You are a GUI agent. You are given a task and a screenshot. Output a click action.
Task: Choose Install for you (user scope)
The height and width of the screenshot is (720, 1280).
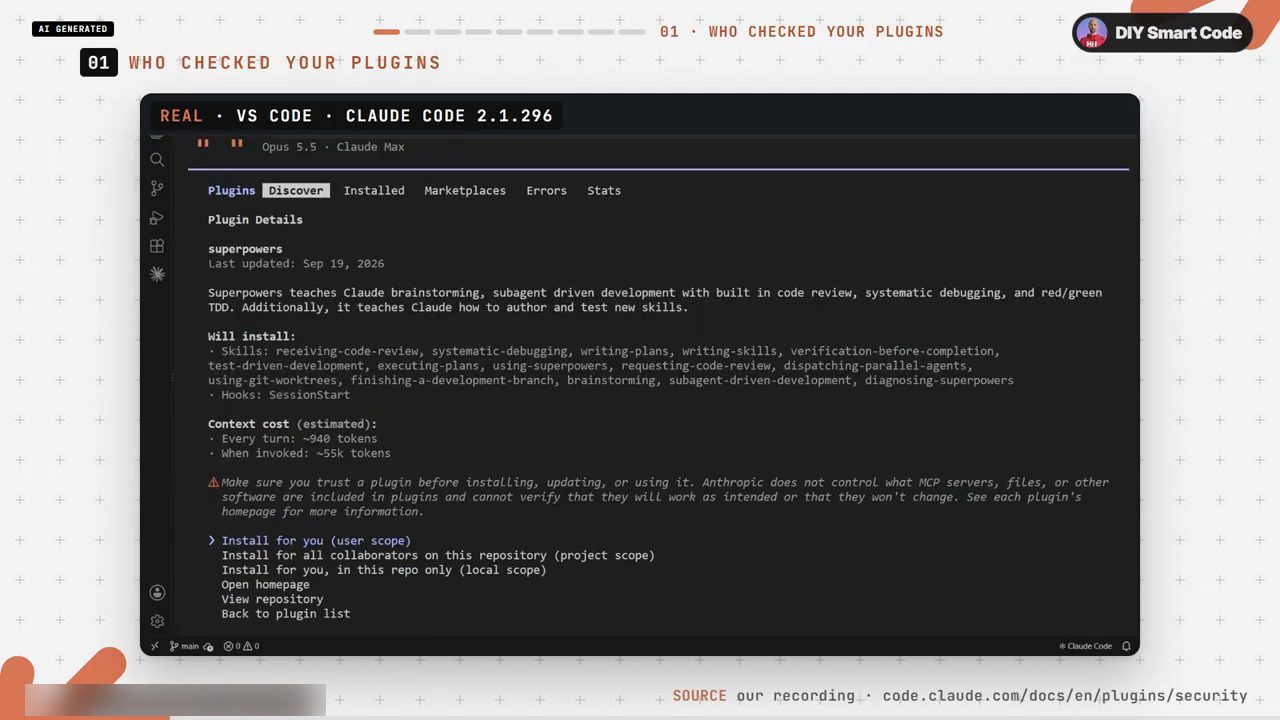316,541
